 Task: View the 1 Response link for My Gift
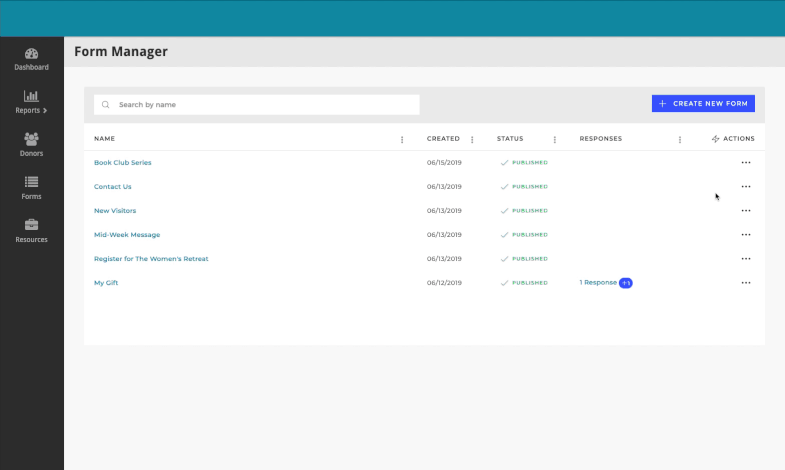pyautogui.click(x=598, y=283)
